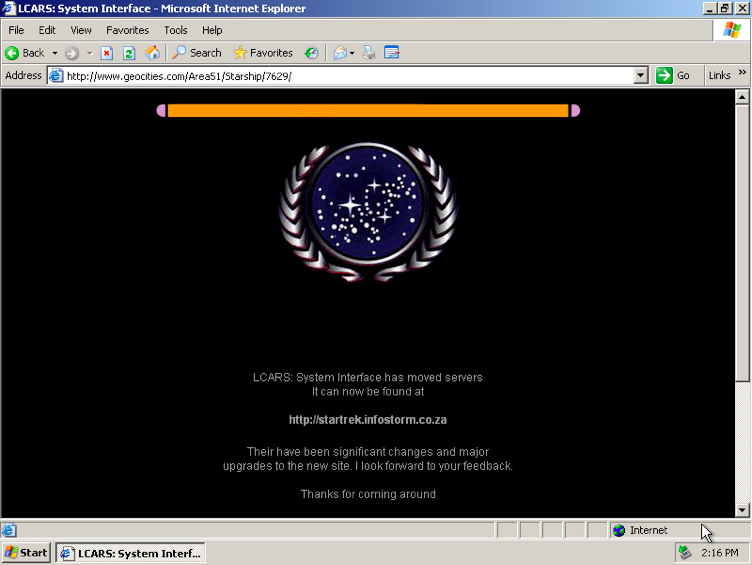Print the page with printer icon
The image size is (752, 565).
click(369, 53)
